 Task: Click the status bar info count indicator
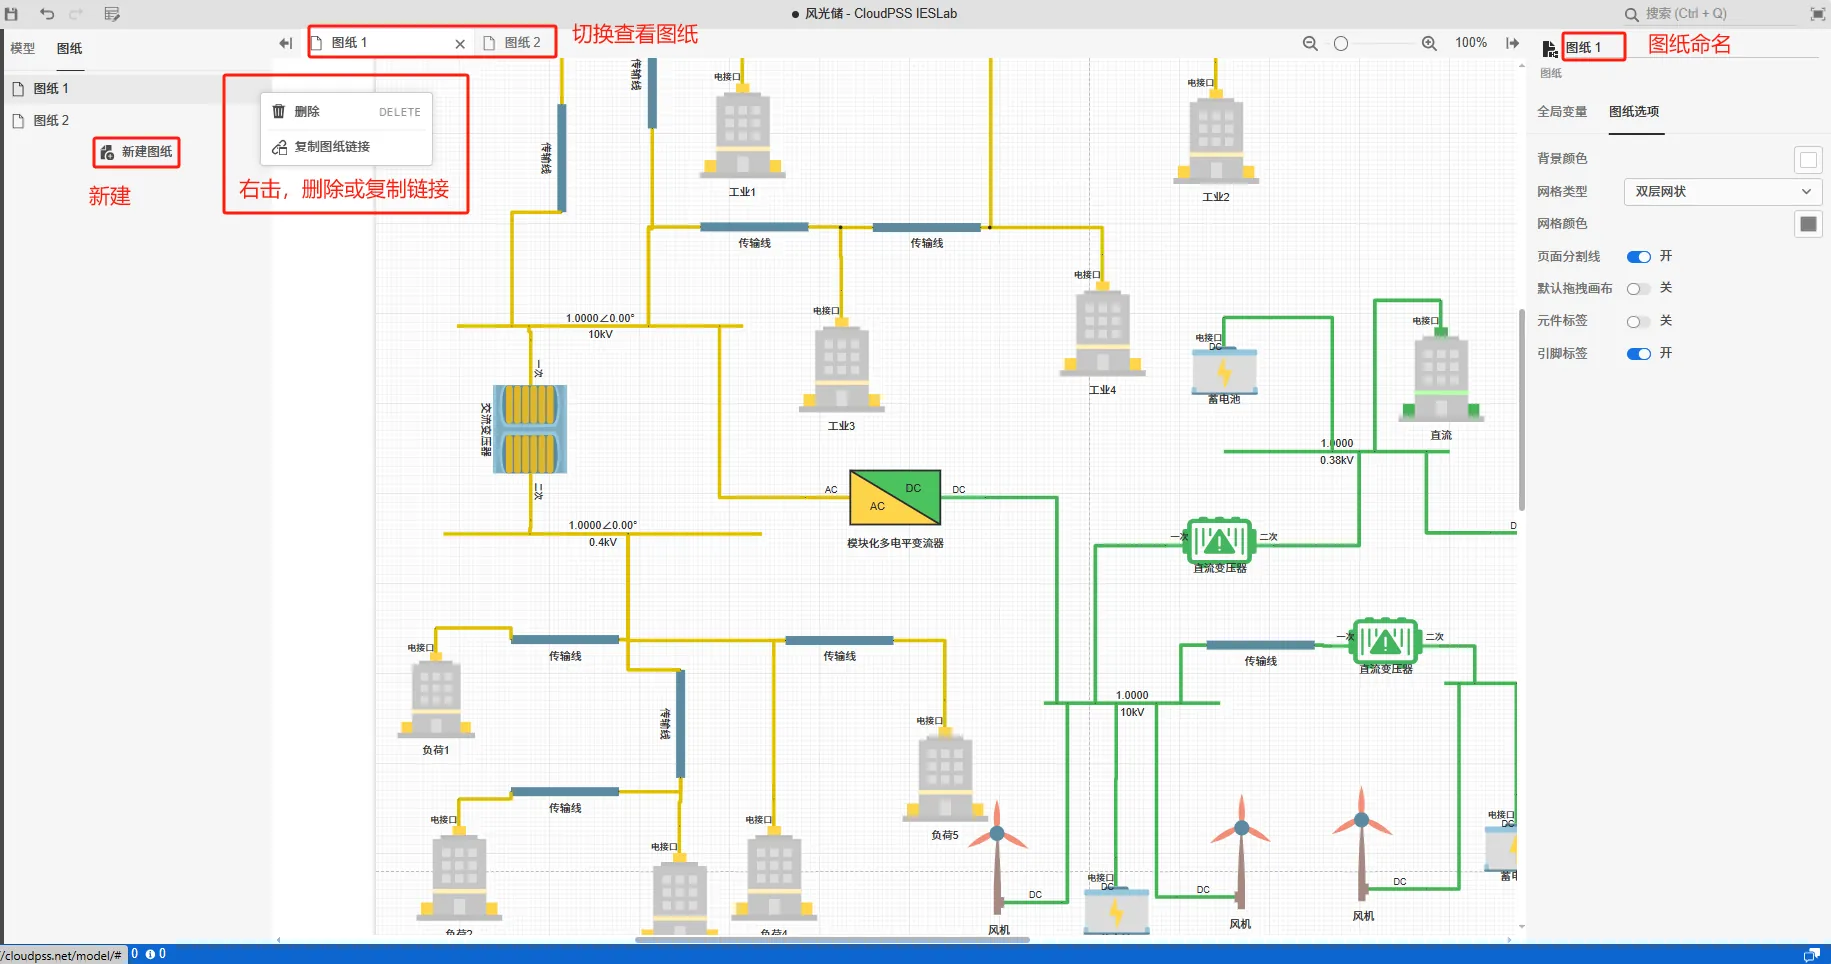pos(157,954)
